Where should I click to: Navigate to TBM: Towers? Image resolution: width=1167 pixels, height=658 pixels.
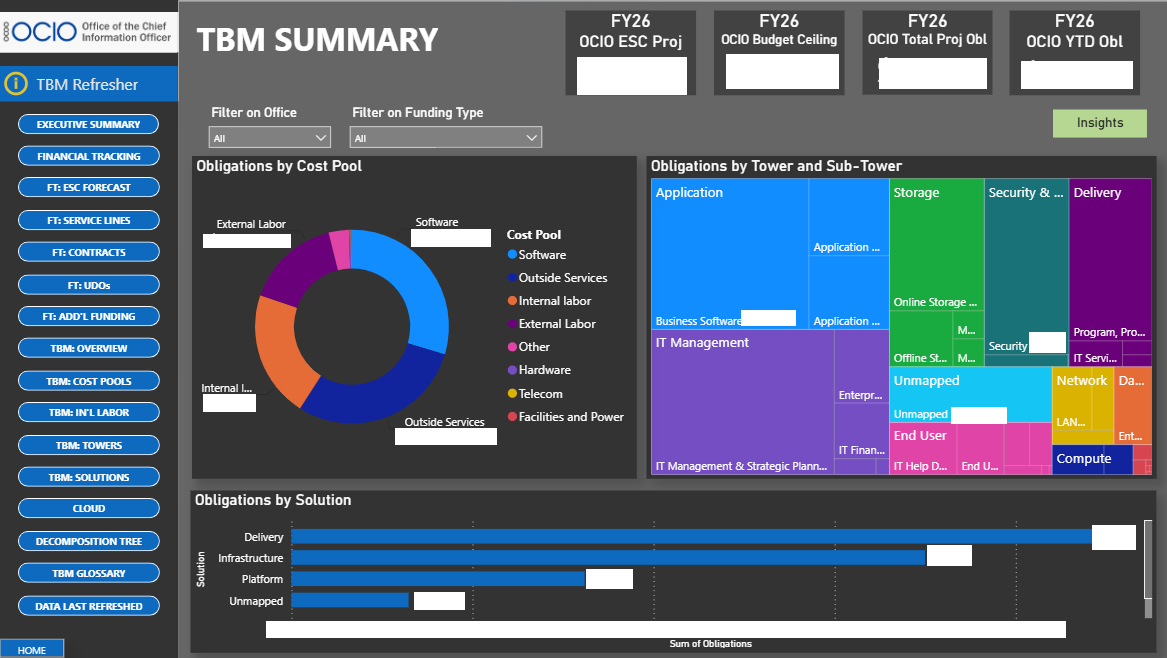[89, 445]
